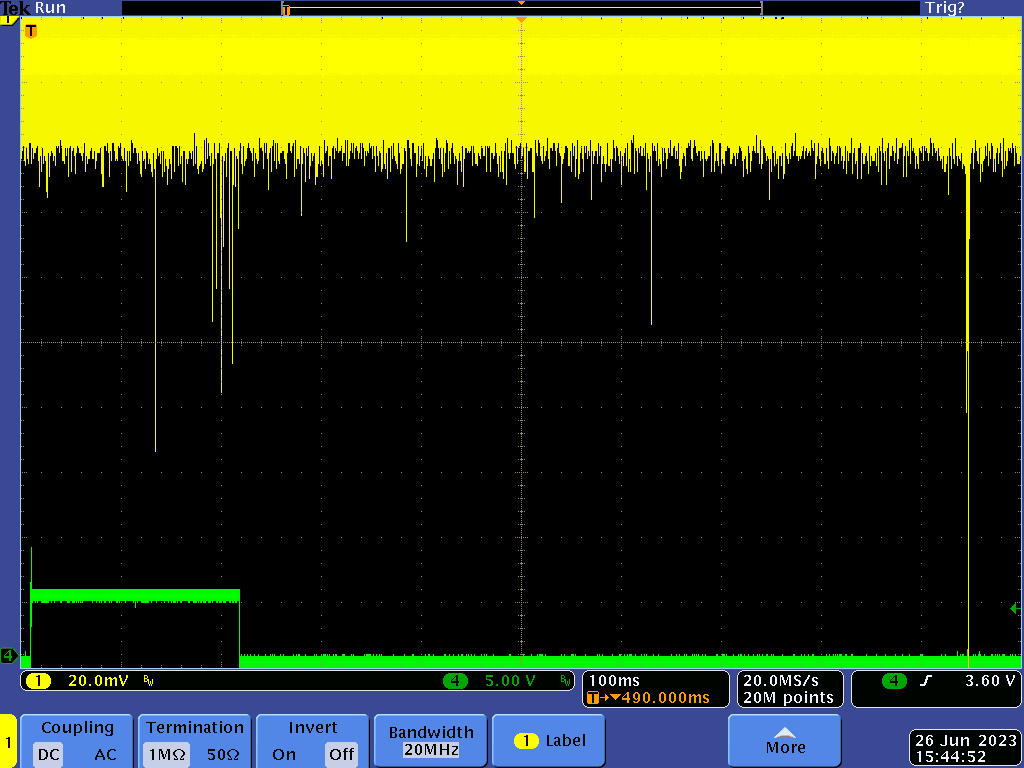Click the 20.0MS/s sample rate readout

[x=783, y=681]
